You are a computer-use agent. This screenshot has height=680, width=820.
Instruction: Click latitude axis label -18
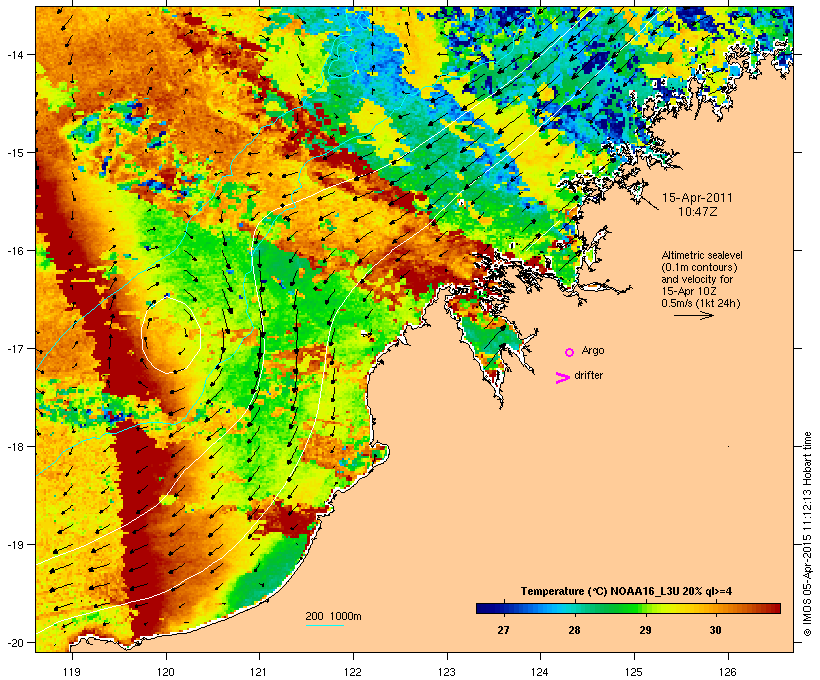tap(14, 446)
